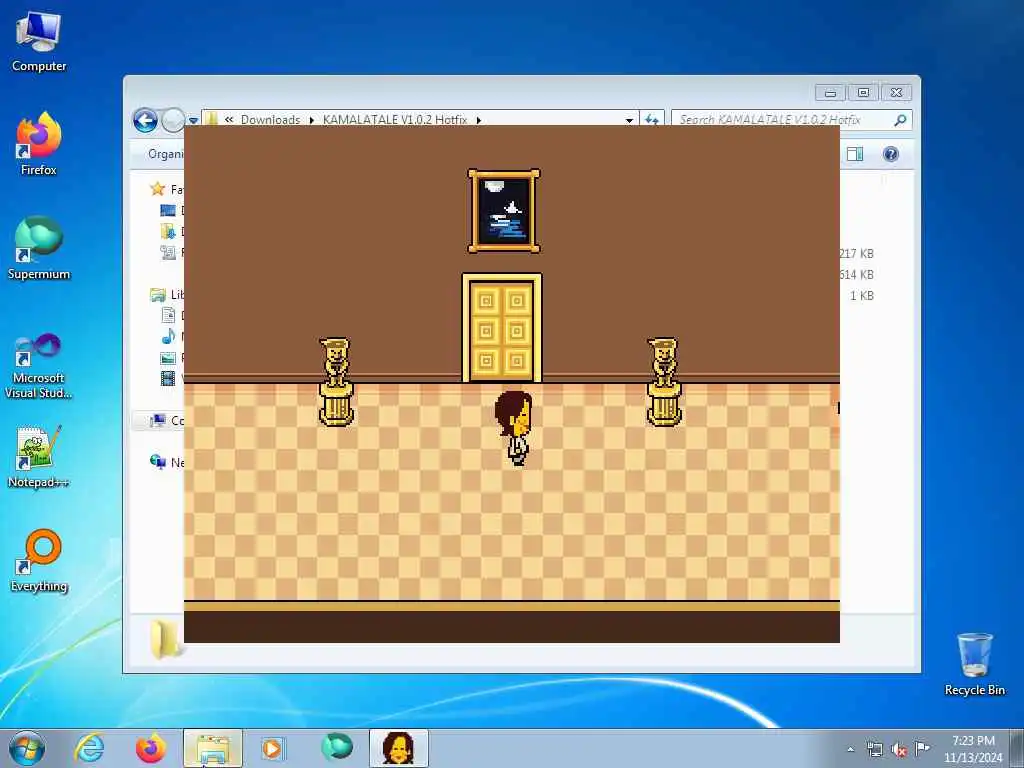Launch Internet Explorer from the taskbar
This screenshot has width=1024, height=768.
89,748
